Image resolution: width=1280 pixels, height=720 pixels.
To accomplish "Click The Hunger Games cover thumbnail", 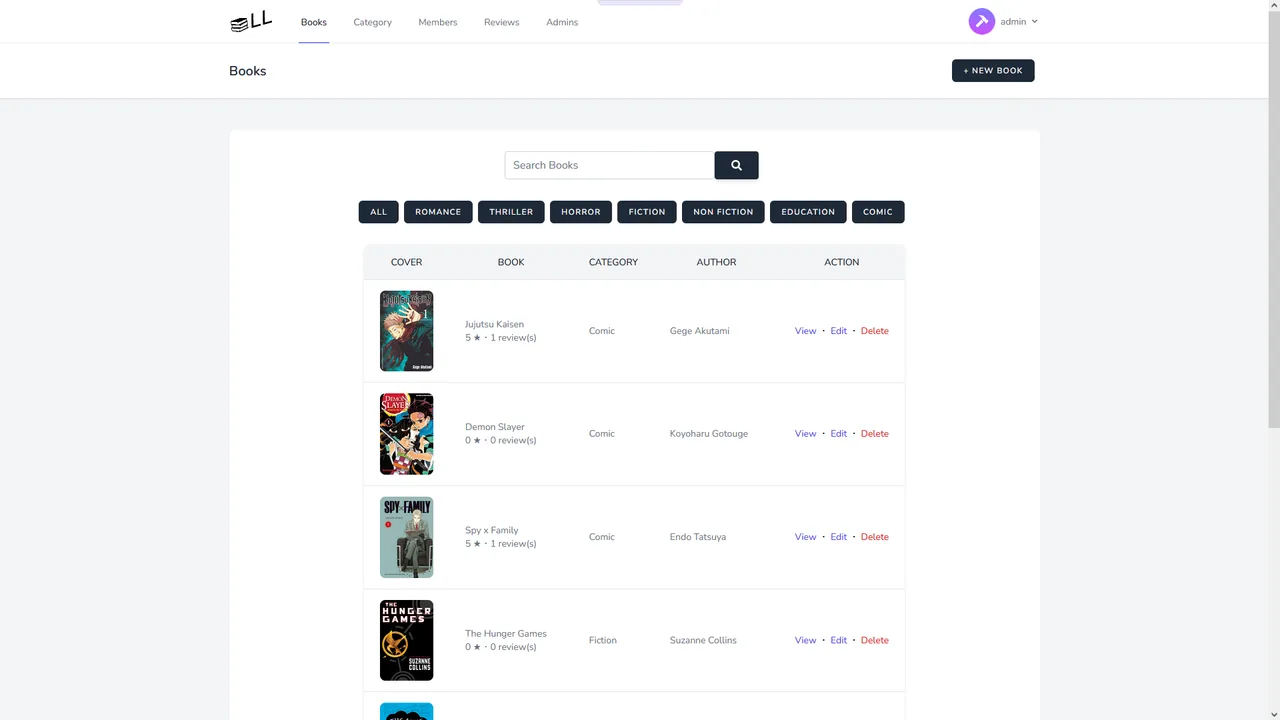I will [x=406, y=640].
